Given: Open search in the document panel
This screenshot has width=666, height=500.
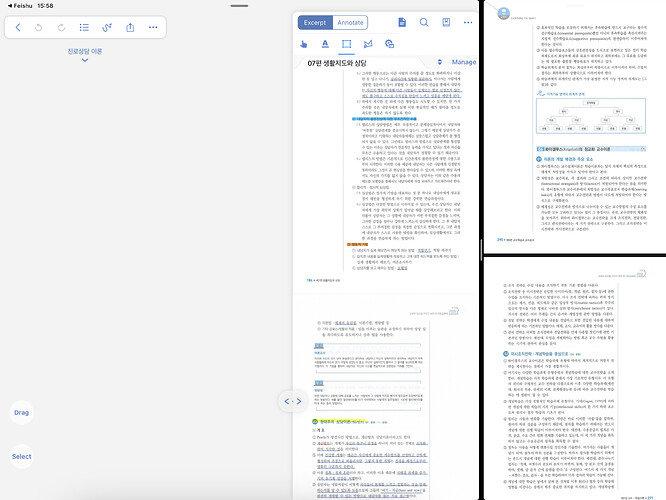Looking at the screenshot, I should coord(424,23).
